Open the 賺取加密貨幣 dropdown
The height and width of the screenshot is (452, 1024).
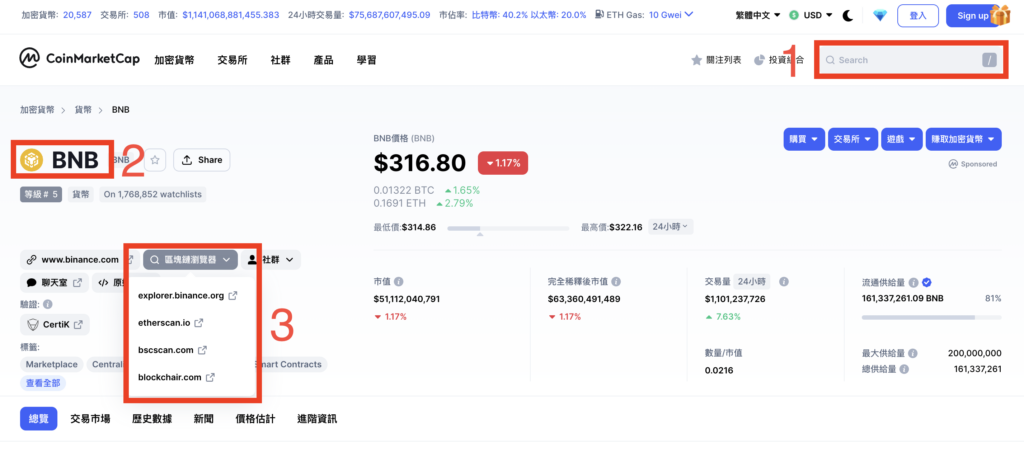963,139
